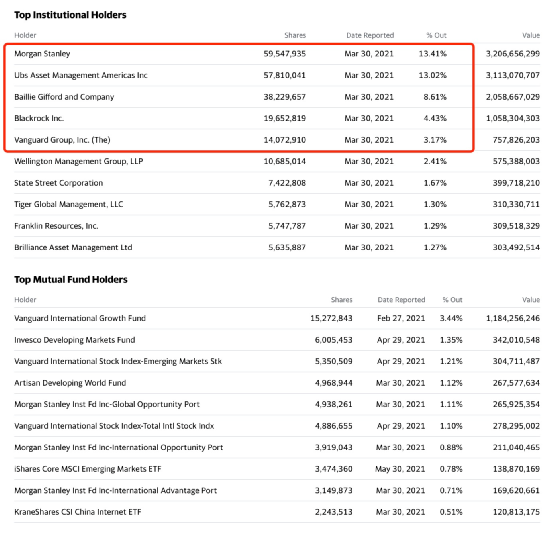Image resolution: width=554 pixels, height=535 pixels.
Task: Open KraneShares CSI China Internet ETF
Action: (78, 512)
